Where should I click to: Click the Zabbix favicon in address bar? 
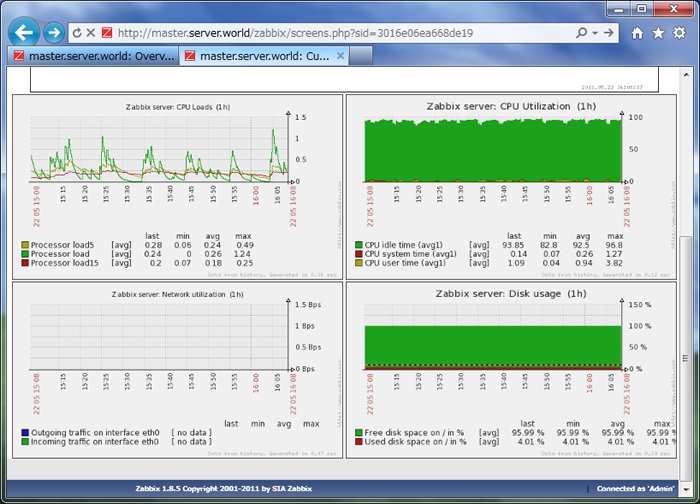click(107, 33)
